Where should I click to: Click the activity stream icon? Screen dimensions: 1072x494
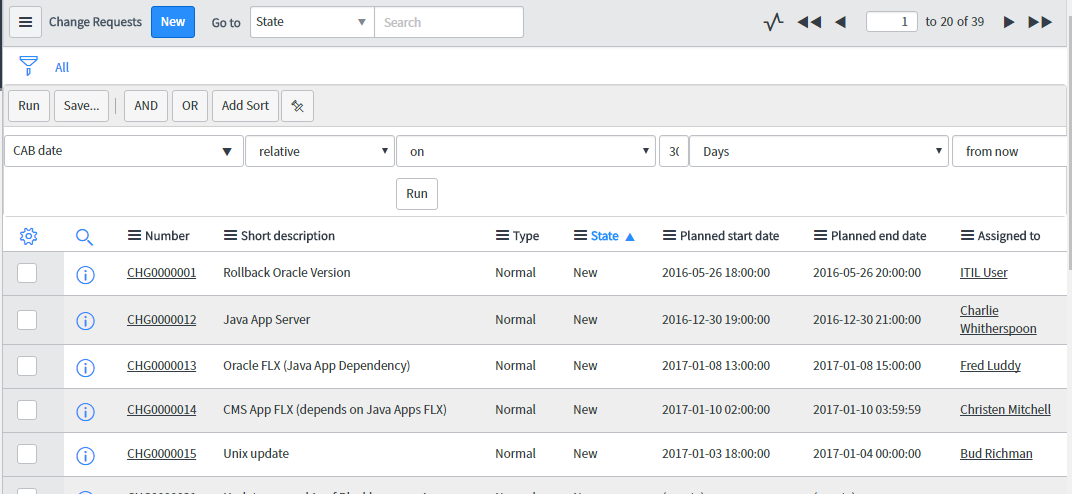(x=772, y=22)
